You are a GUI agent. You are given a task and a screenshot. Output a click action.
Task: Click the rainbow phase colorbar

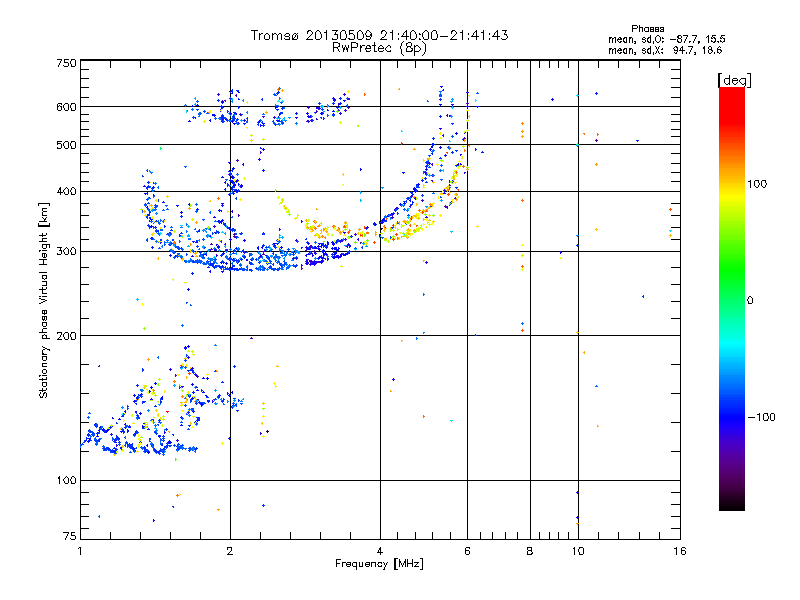[732, 298]
